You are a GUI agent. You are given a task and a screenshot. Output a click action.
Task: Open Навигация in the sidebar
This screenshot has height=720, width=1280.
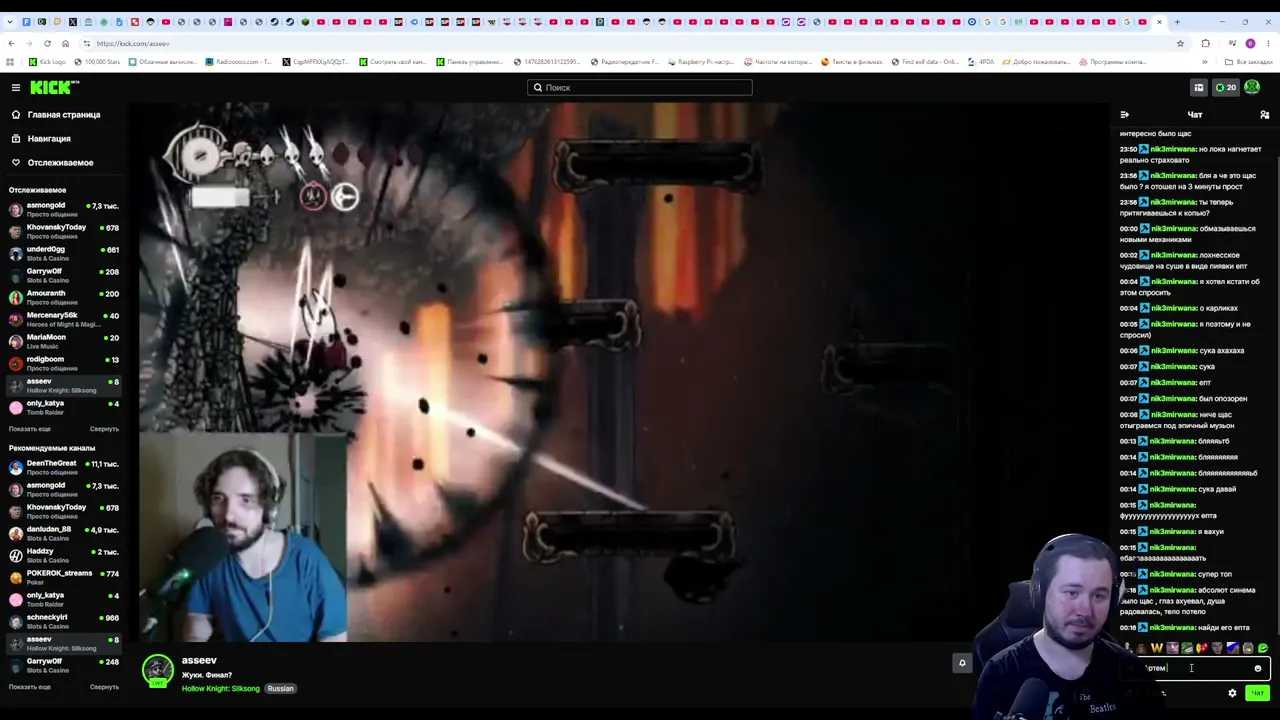[49, 139]
